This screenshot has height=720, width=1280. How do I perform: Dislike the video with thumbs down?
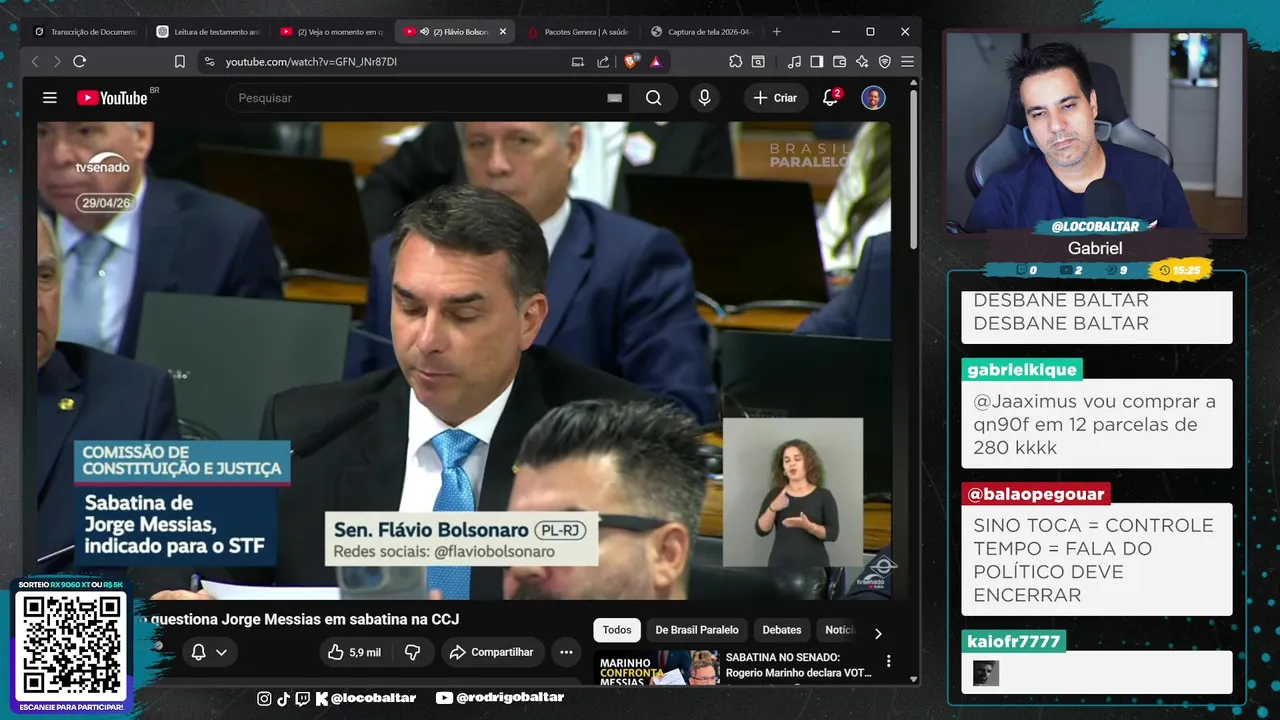412,652
